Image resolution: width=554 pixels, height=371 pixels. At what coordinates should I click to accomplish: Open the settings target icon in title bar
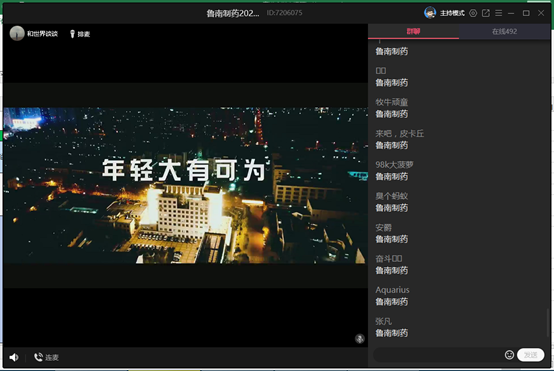(x=473, y=13)
